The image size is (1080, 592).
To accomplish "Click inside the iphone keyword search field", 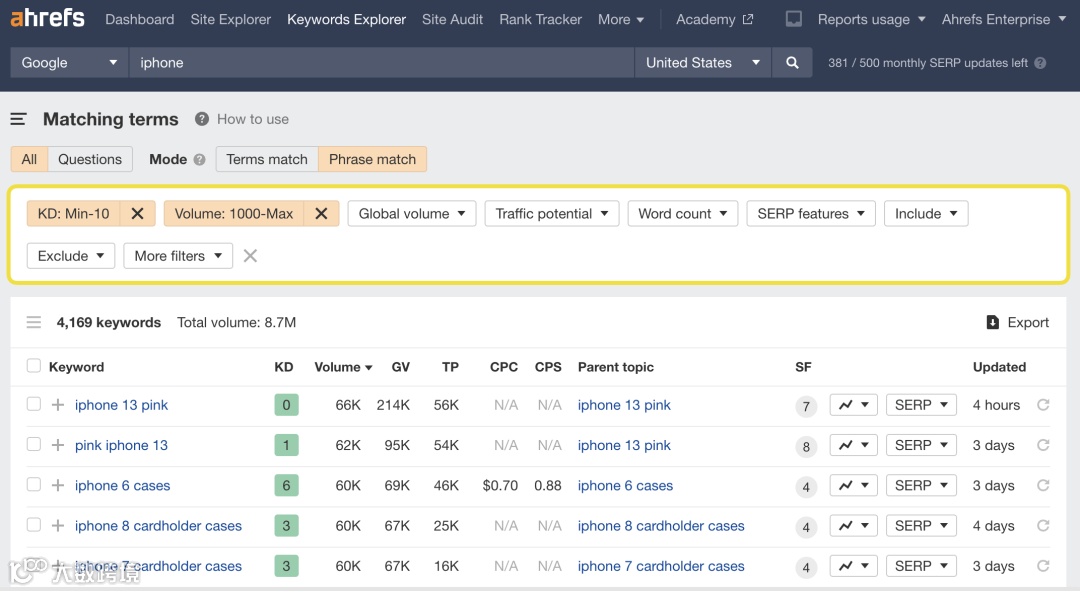I will [x=380, y=63].
